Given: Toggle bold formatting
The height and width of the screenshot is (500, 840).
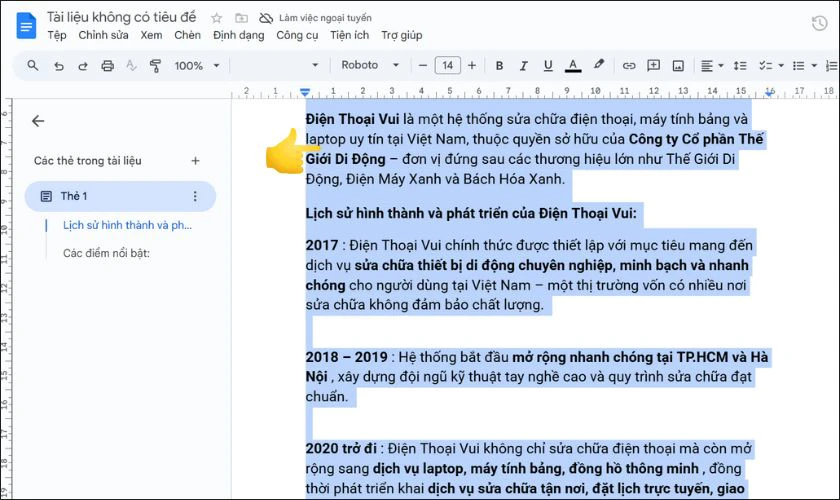Looking at the screenshot, I should [499, 65].
